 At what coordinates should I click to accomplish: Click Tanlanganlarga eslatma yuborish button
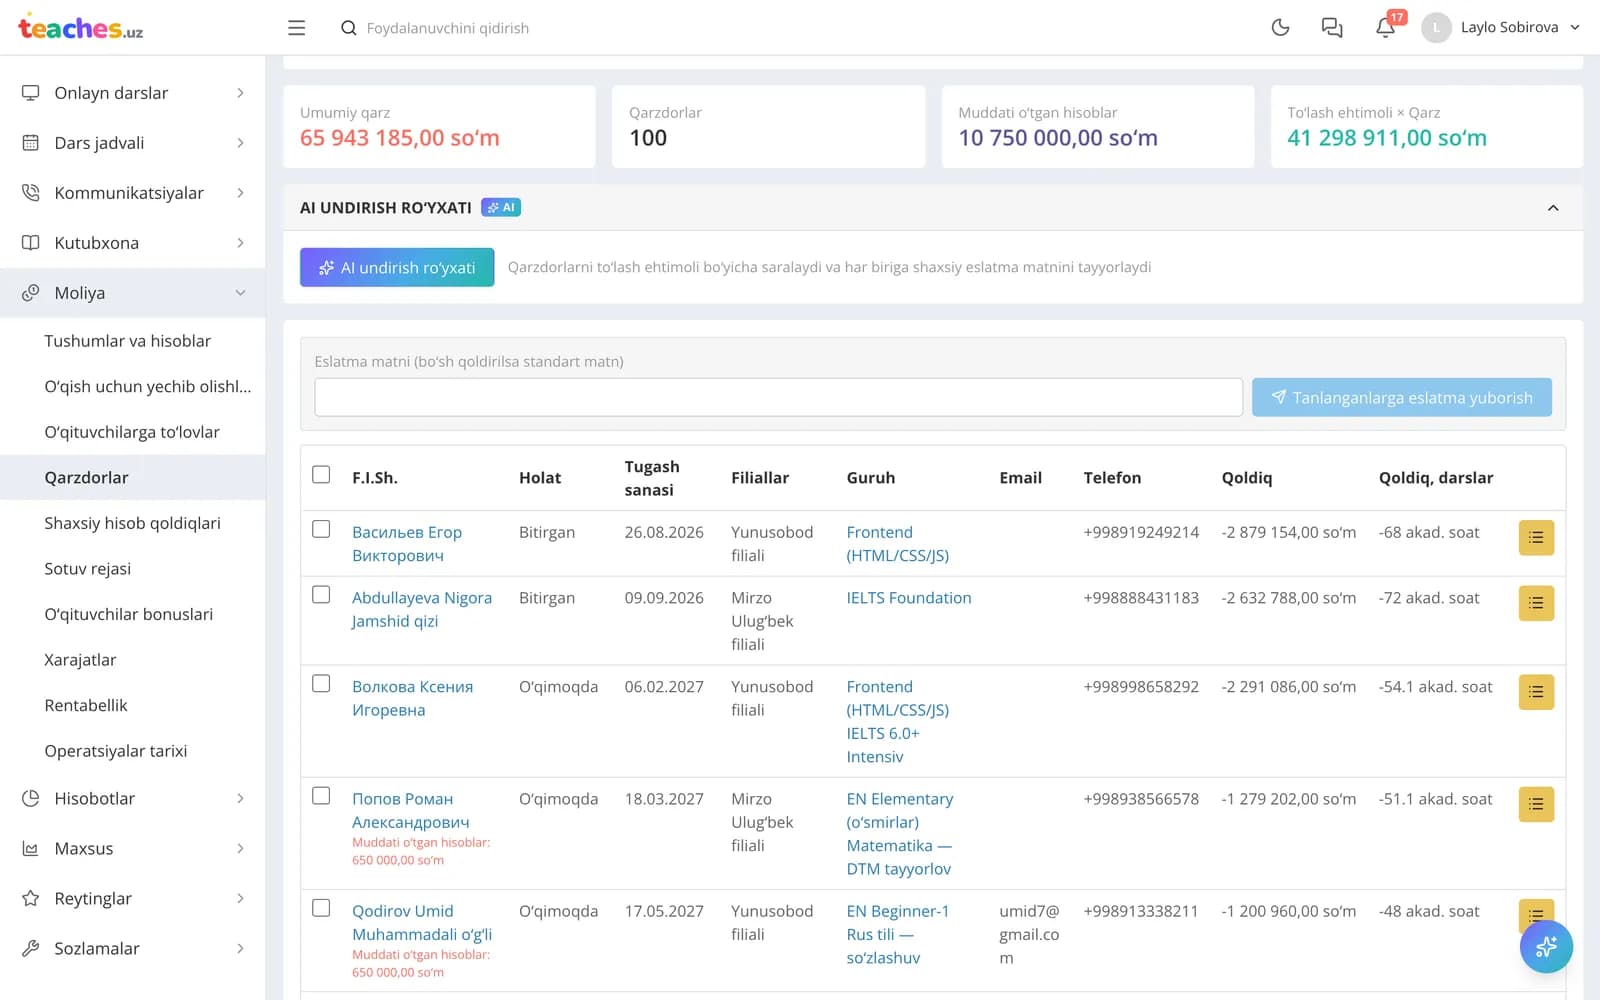(x=1402, y=397)
